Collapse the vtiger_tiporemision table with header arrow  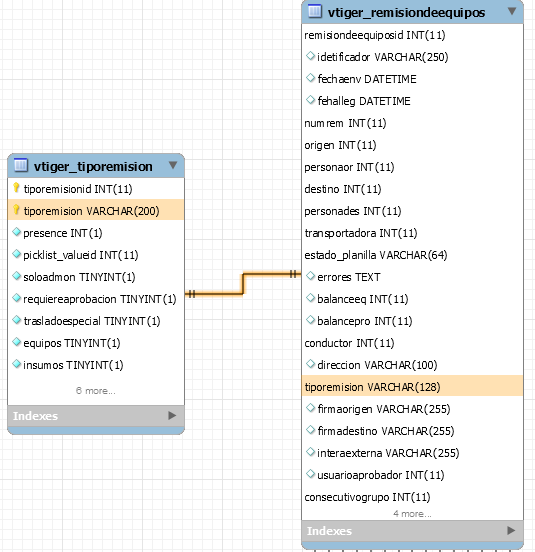click(x=172, y=165)
